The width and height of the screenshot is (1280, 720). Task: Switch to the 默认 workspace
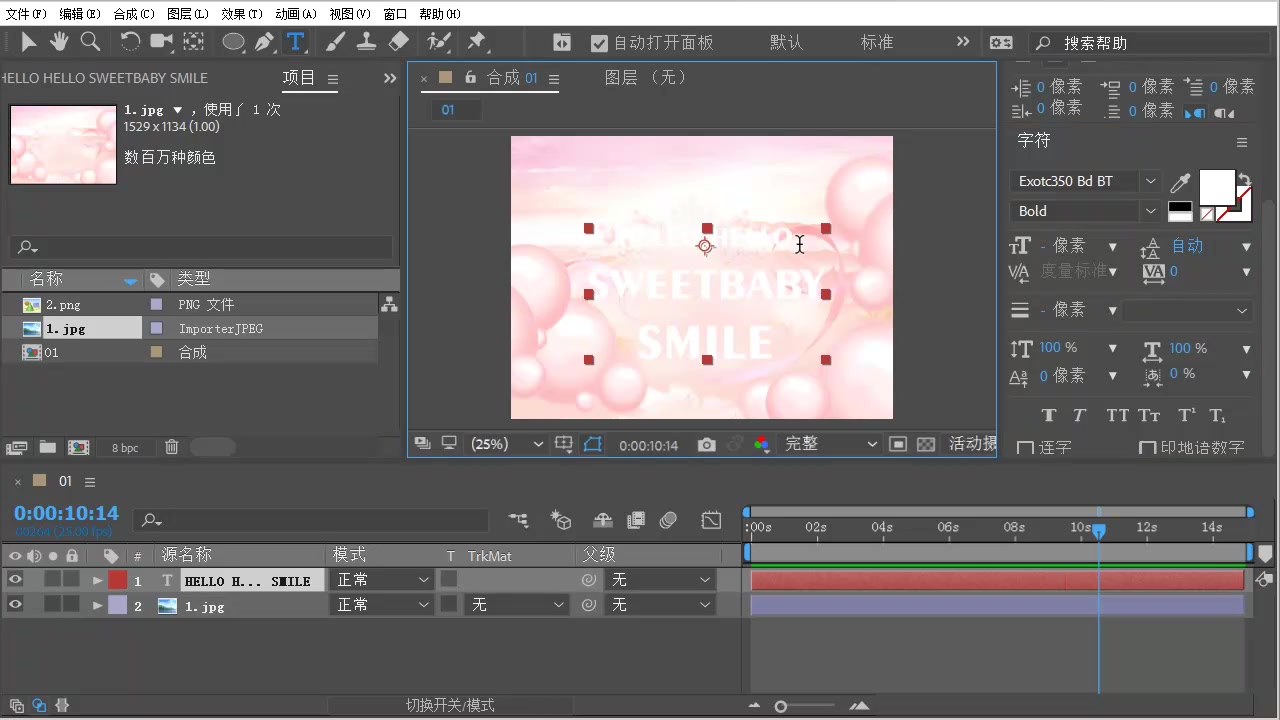pyautogui.click(x=786, y=42)
